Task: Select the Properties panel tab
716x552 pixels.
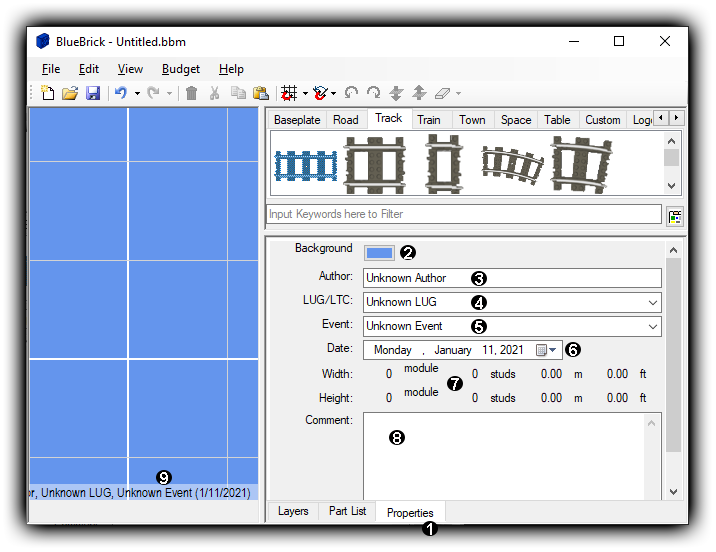Action: click(410, 512)
